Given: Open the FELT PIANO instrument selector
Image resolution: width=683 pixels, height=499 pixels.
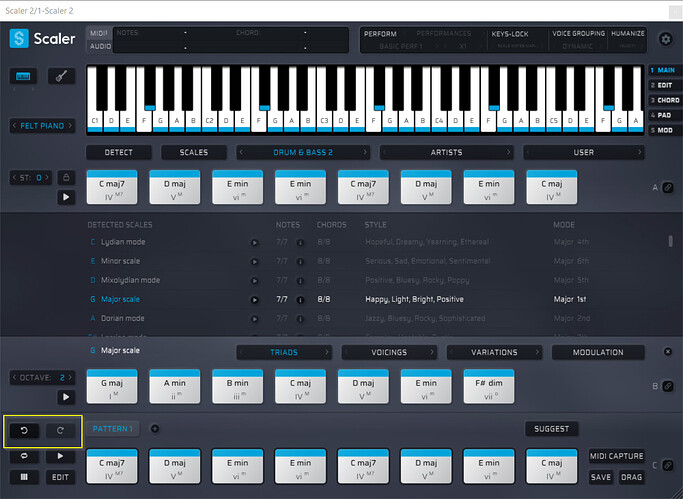Looking at the screenshot, I should tap(43, 126).
